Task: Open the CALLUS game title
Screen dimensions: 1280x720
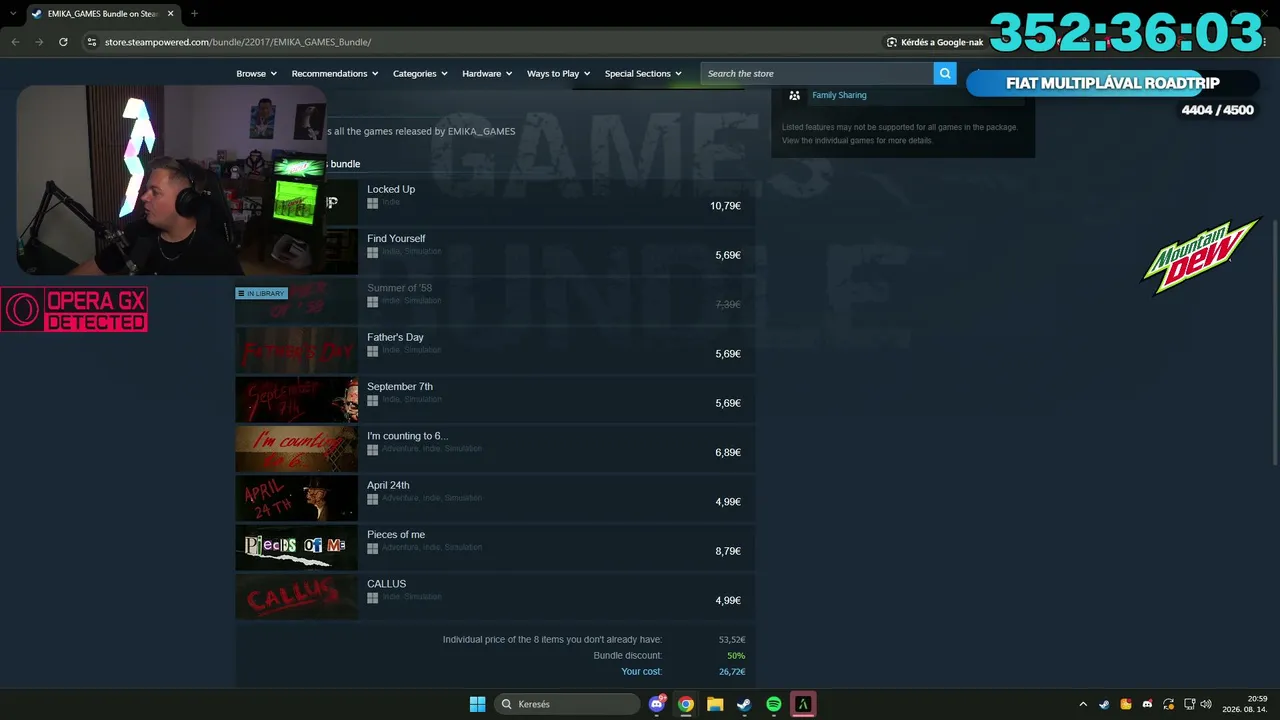Action: [x=386, y=584]
